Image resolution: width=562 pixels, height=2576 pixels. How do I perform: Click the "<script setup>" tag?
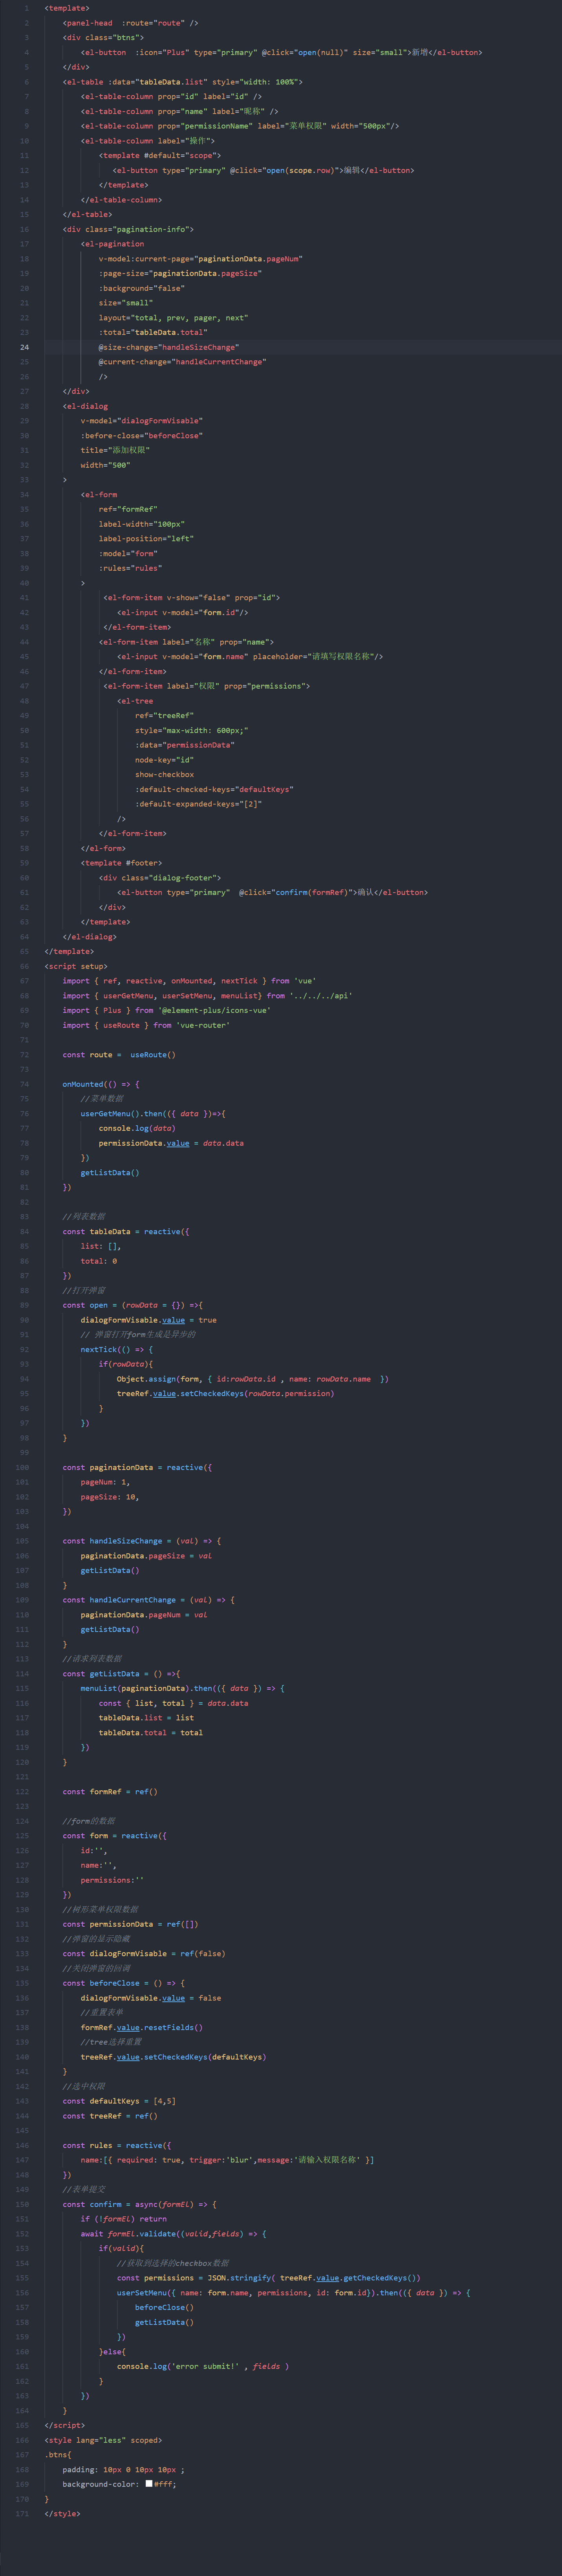[x=76, y=966]
